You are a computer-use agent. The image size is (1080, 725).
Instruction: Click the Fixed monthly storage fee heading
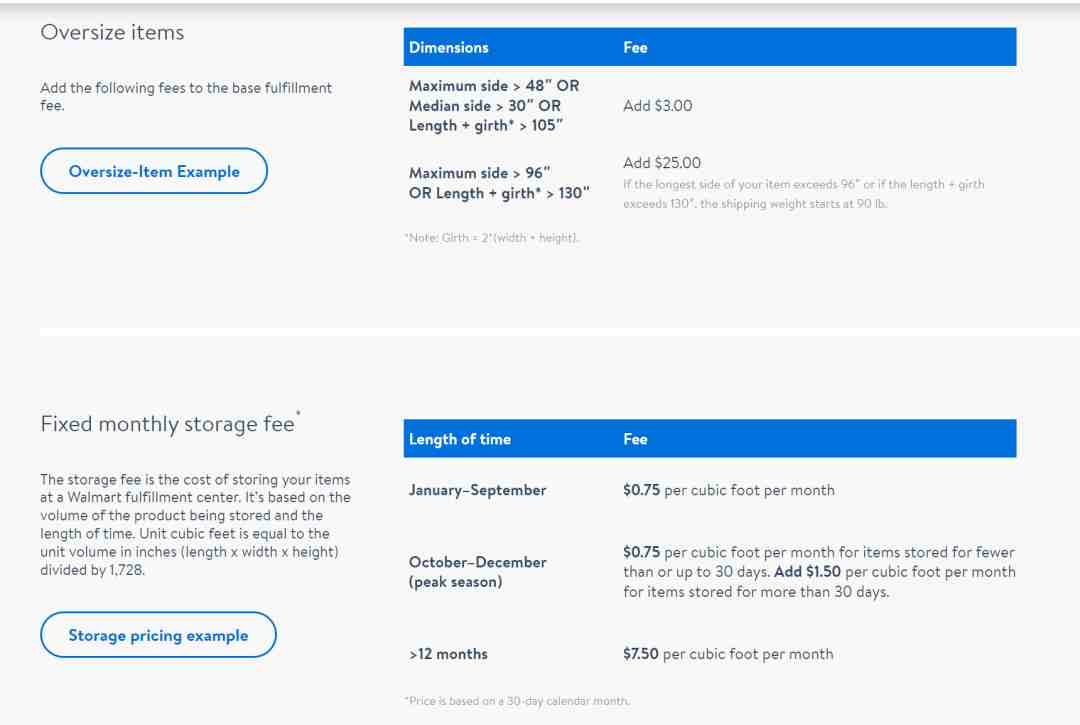coord(168,424)
